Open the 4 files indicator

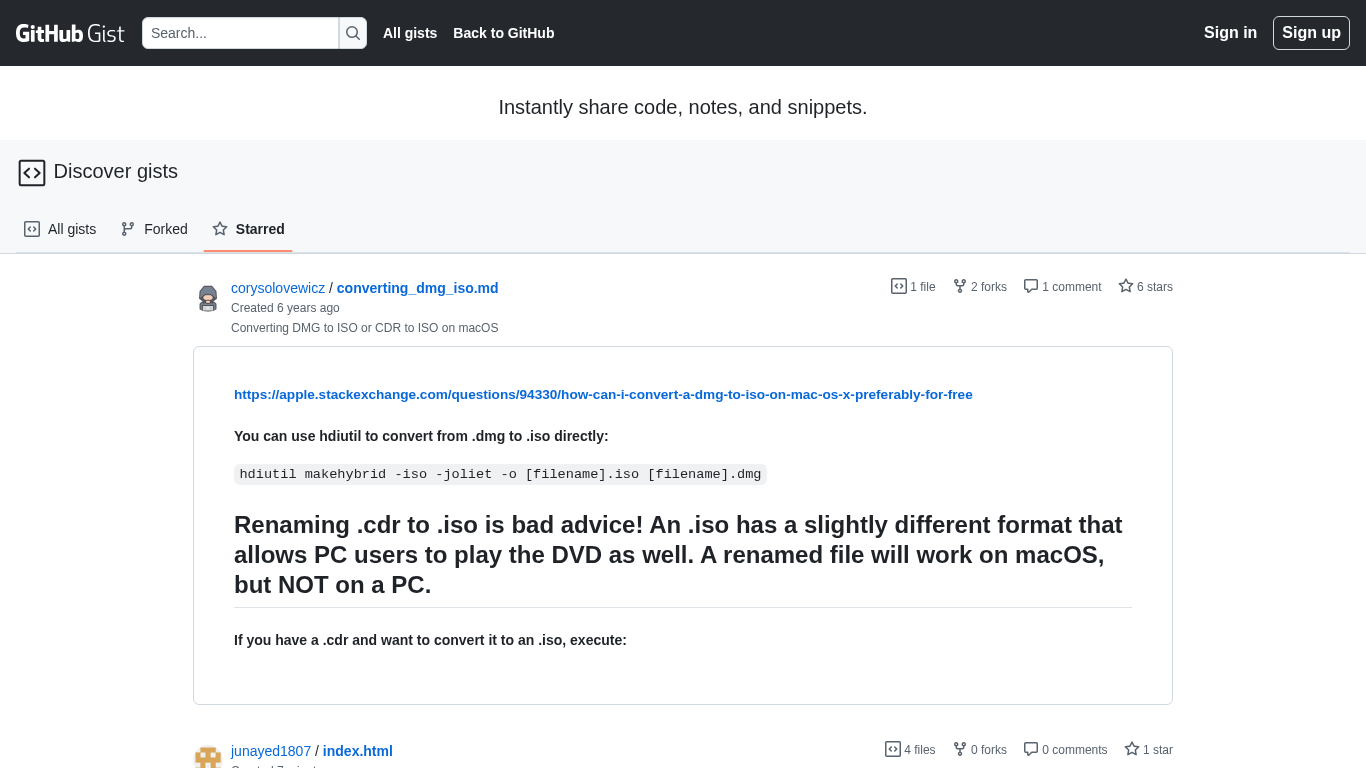point(910,750)
